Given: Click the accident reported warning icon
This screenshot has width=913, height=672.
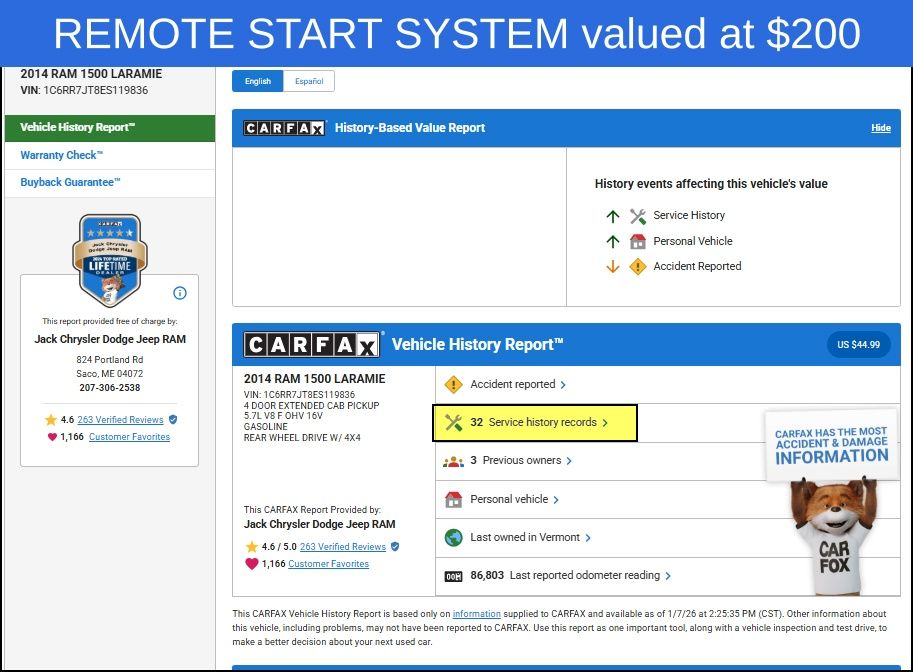Looking at the screenshot, I should pyautogui.click(x=453, y=384).
